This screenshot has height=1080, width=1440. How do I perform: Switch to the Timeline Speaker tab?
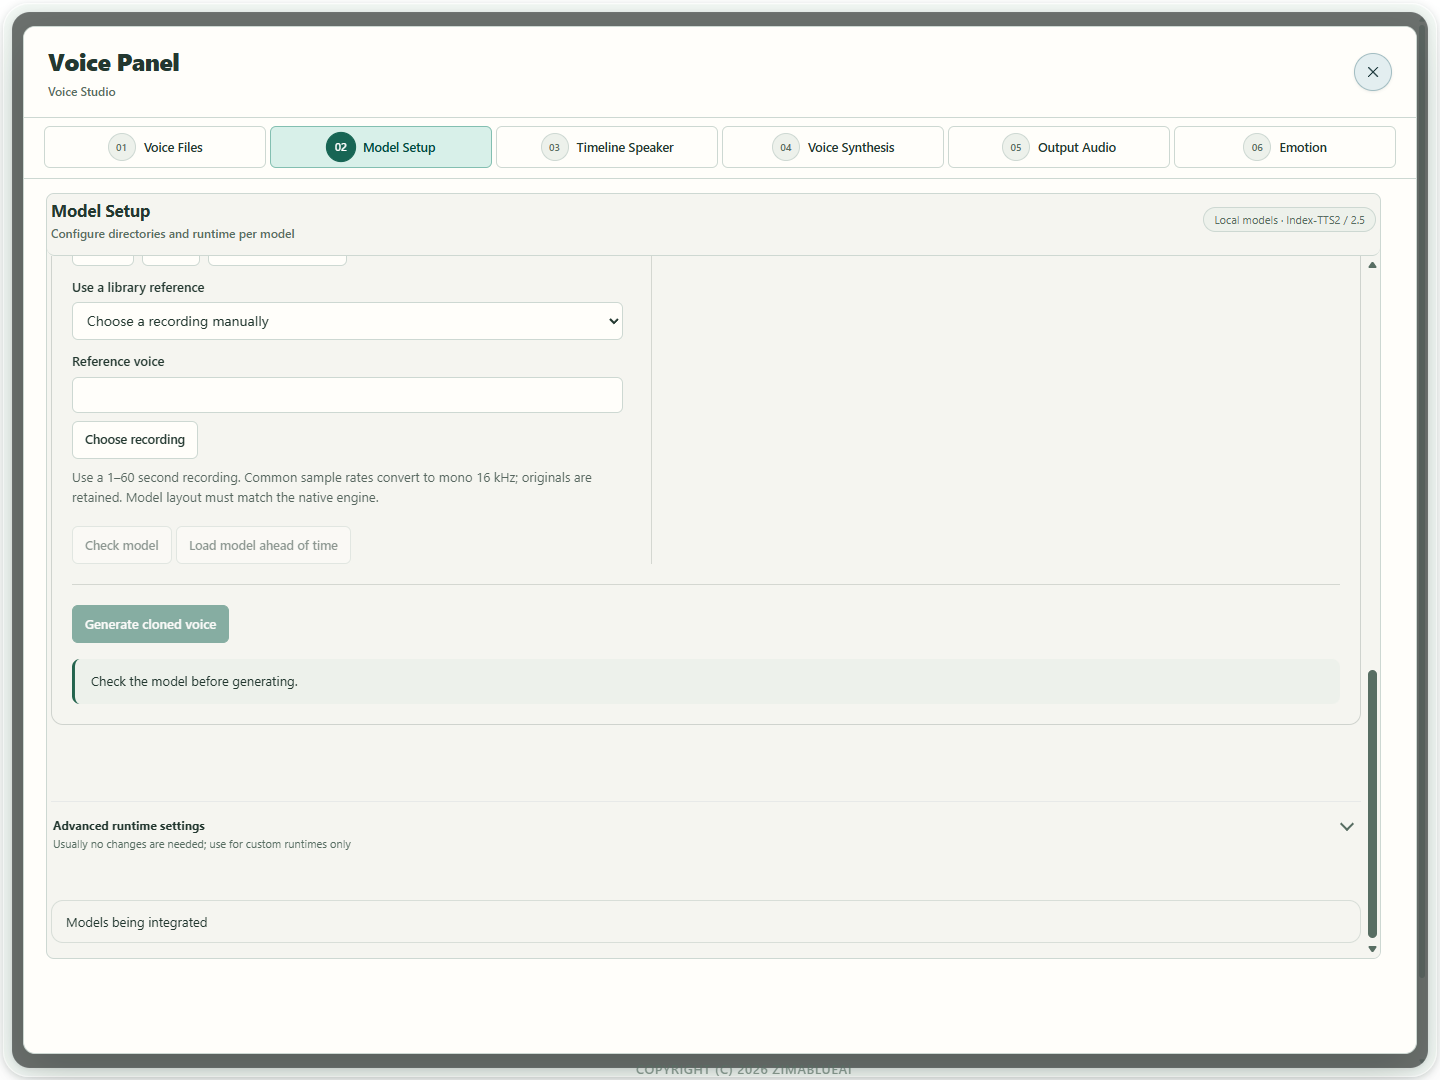point(607,147)
